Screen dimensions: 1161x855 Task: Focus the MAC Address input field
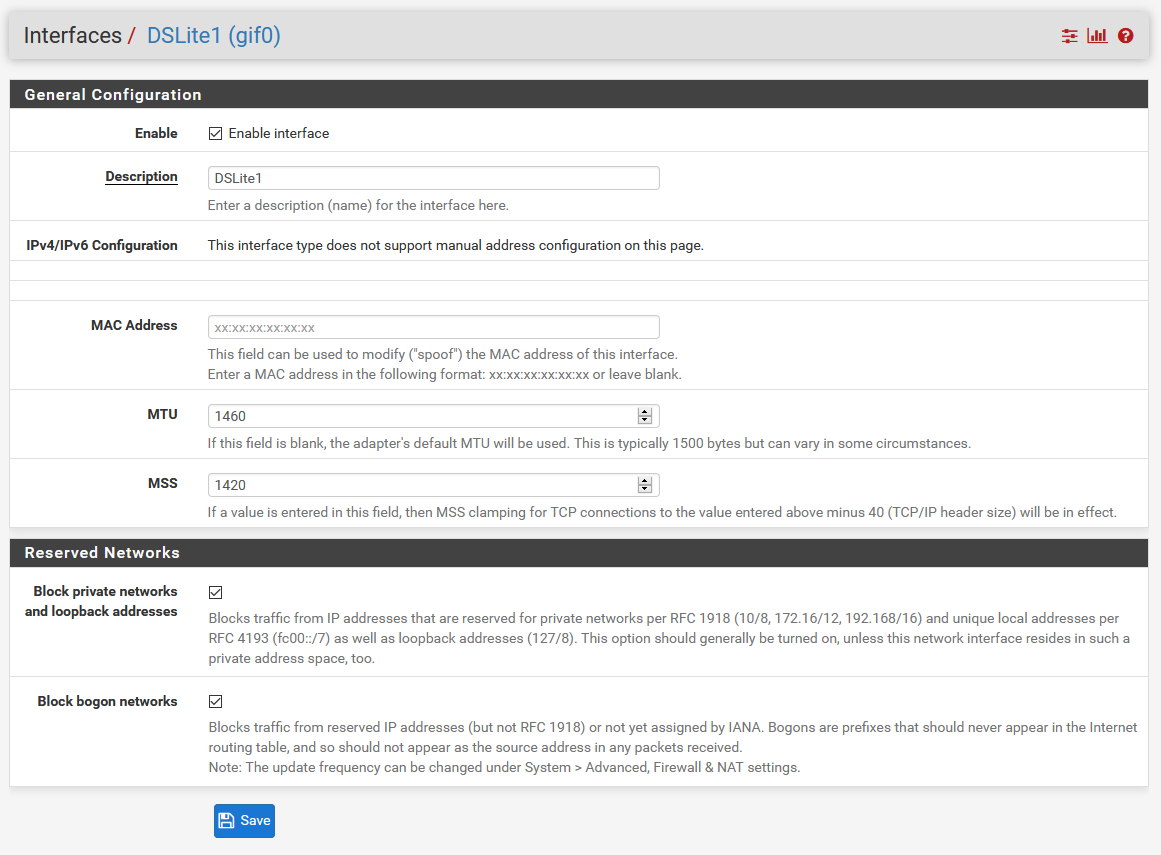(433, 327)
